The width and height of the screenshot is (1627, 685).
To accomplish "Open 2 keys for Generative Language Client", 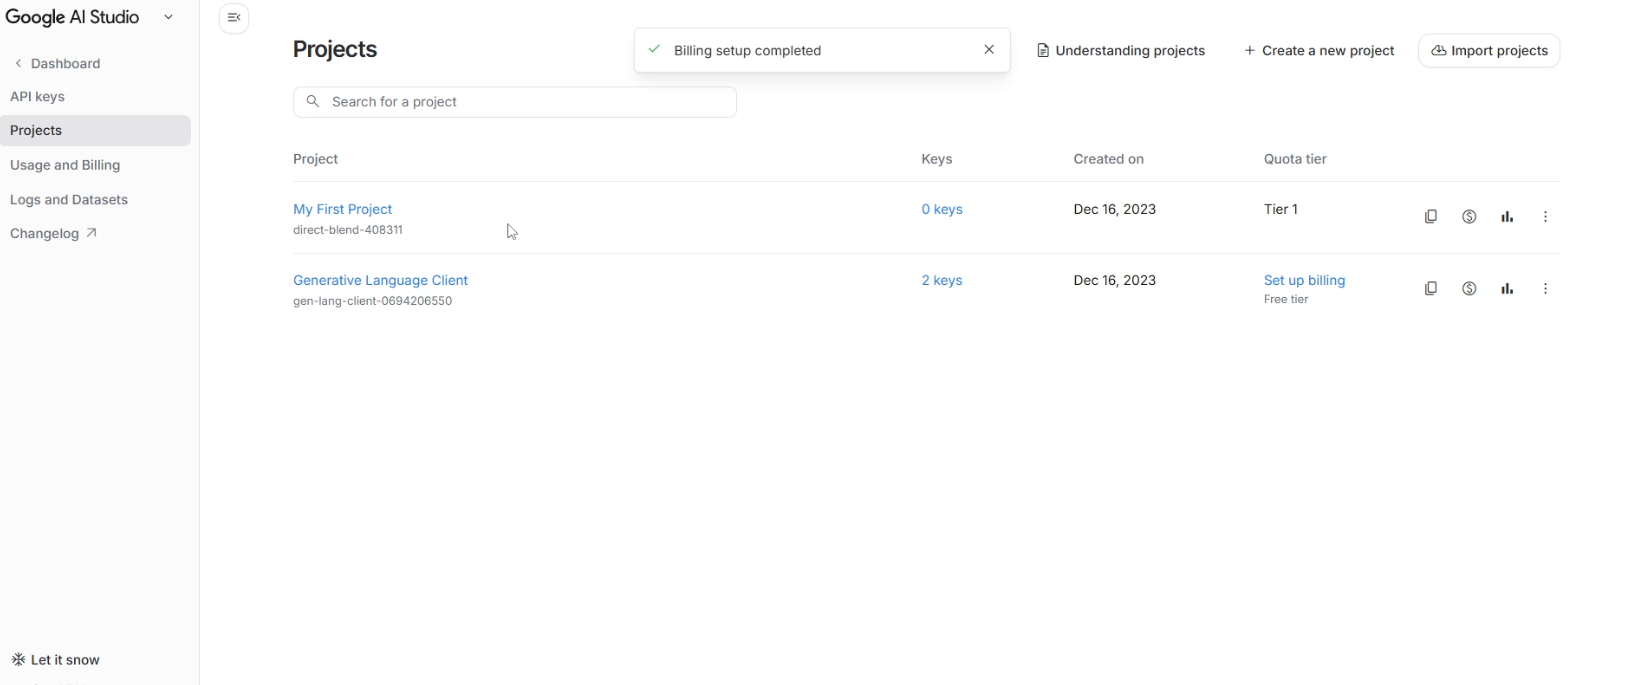I will (942, 281).
